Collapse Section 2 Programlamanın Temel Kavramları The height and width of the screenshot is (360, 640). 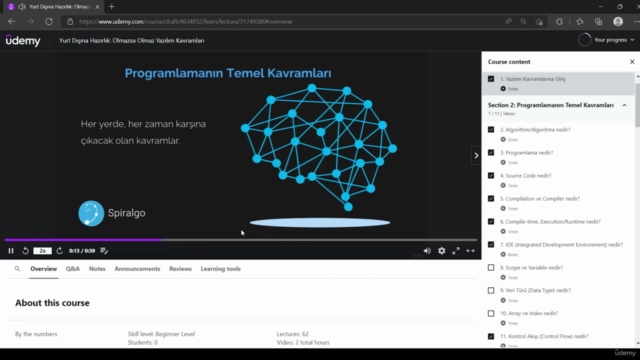coord(624,105)
